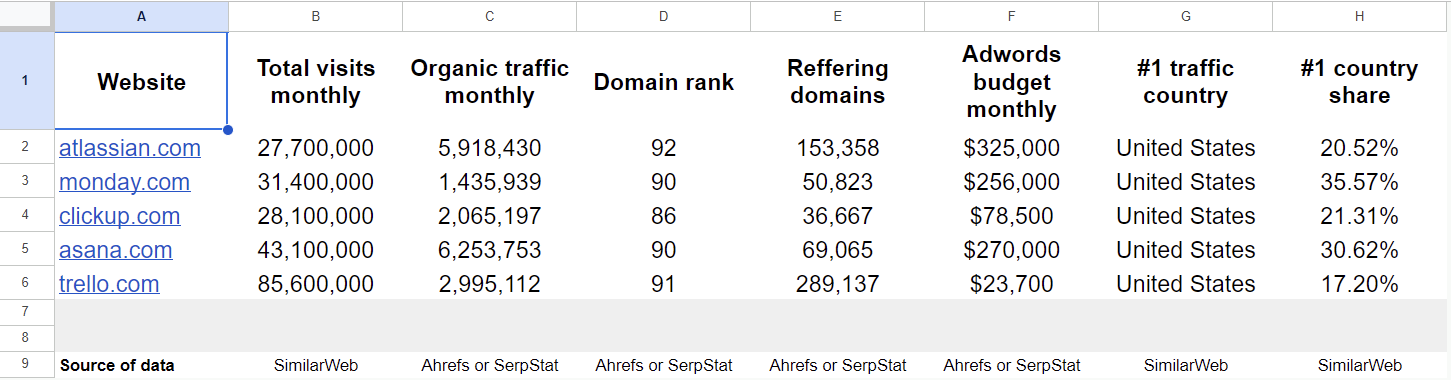Open the monday.com link
This screenshot has height=380, width=1451.
[125, 182]
